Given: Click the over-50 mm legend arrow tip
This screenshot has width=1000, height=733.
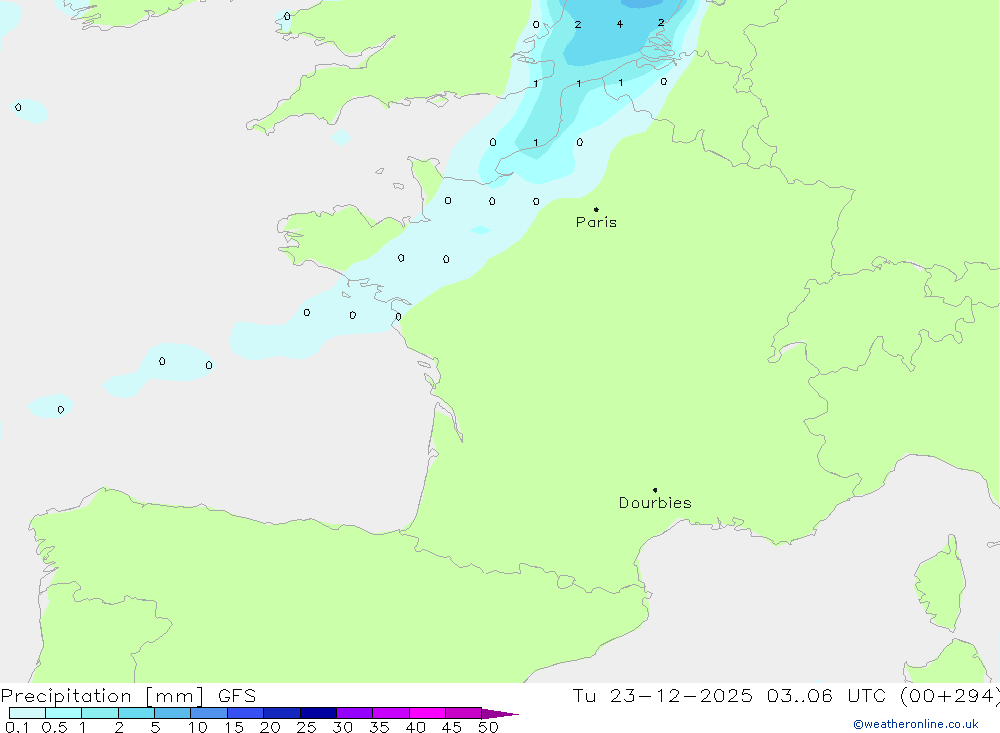Looking at the screenshot, I should pyautogui.click(x=501, y=713).
